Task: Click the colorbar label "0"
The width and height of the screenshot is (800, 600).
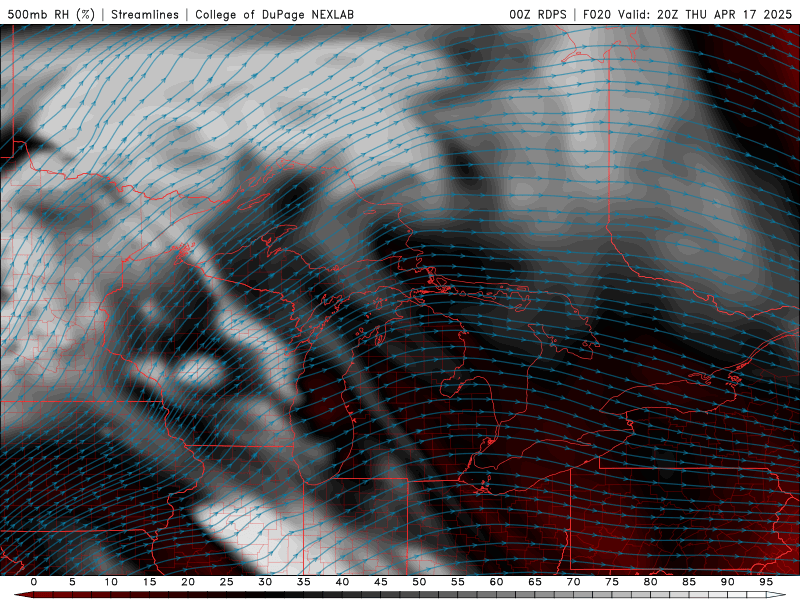Action: (x=34, y=582)
